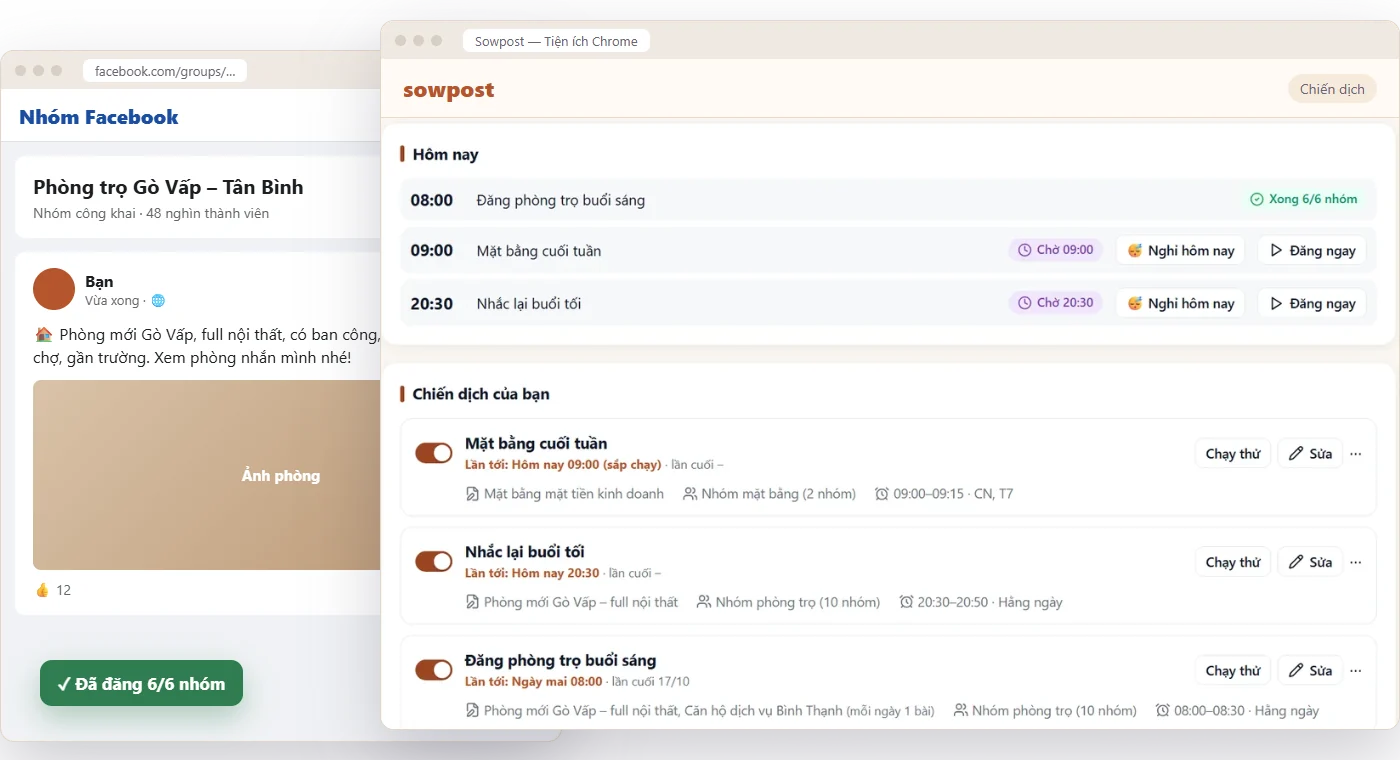Image resolution: width=1400 pixels, height=760 pixels.
Task: Open the Chiến dịch tab in sowpost header
Action: pyautogui.click(x=1332, y=89)
